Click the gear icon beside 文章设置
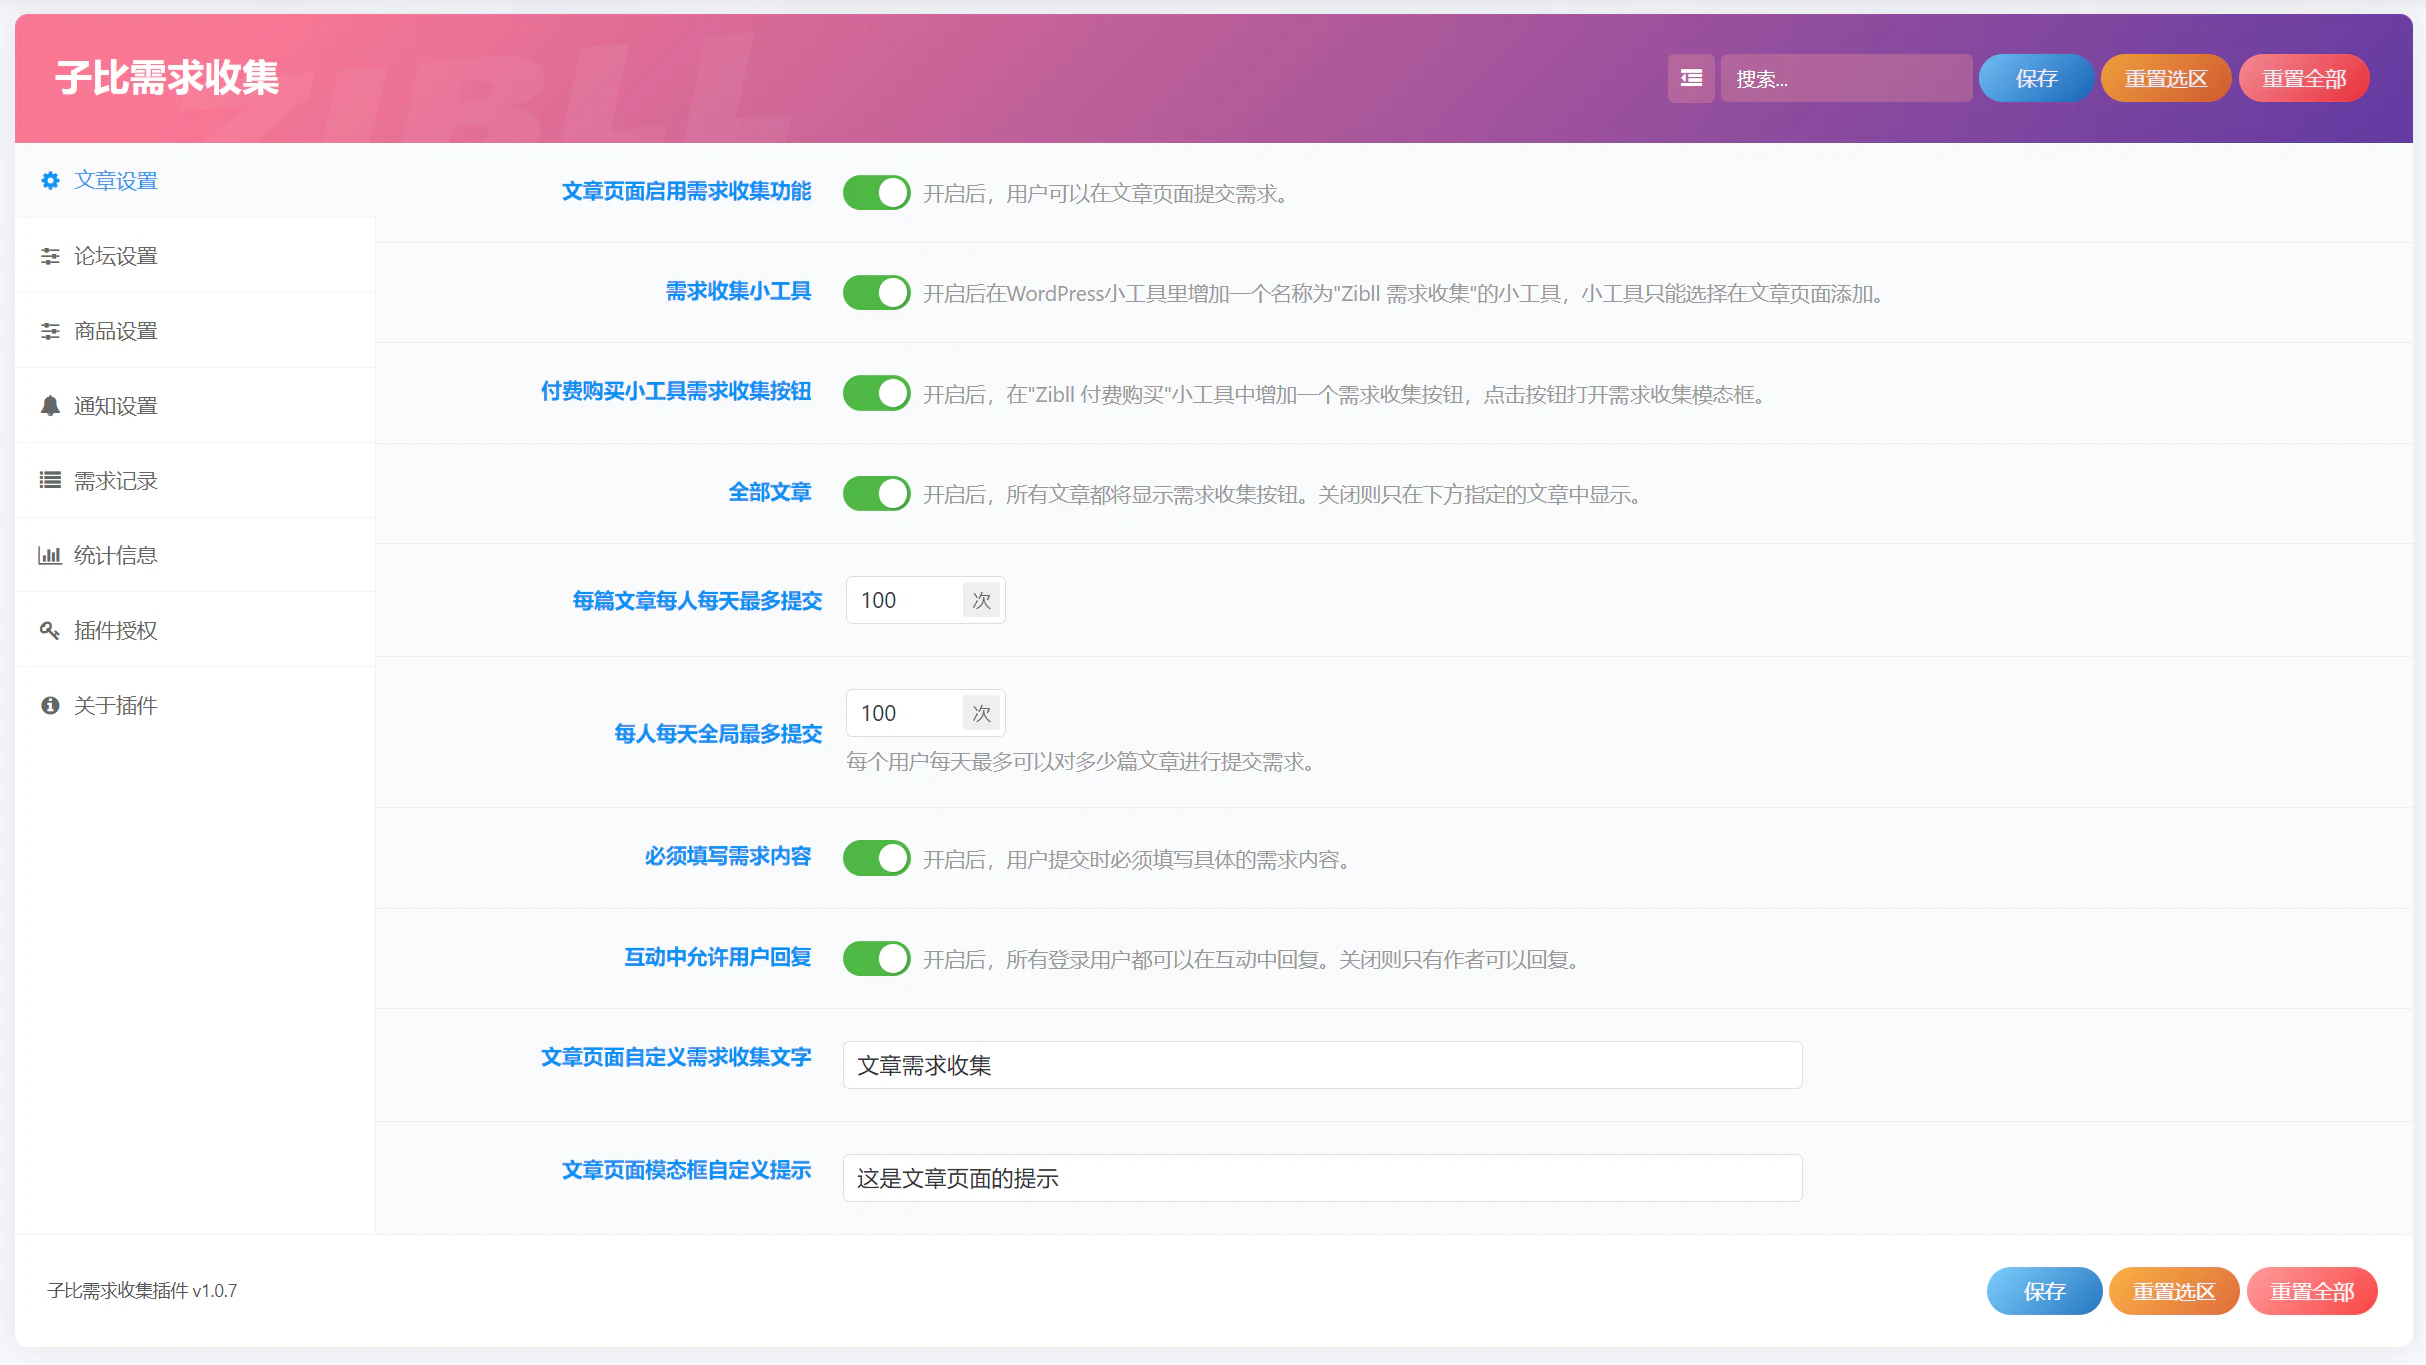 pyautogui.click(x=50, y=181)
